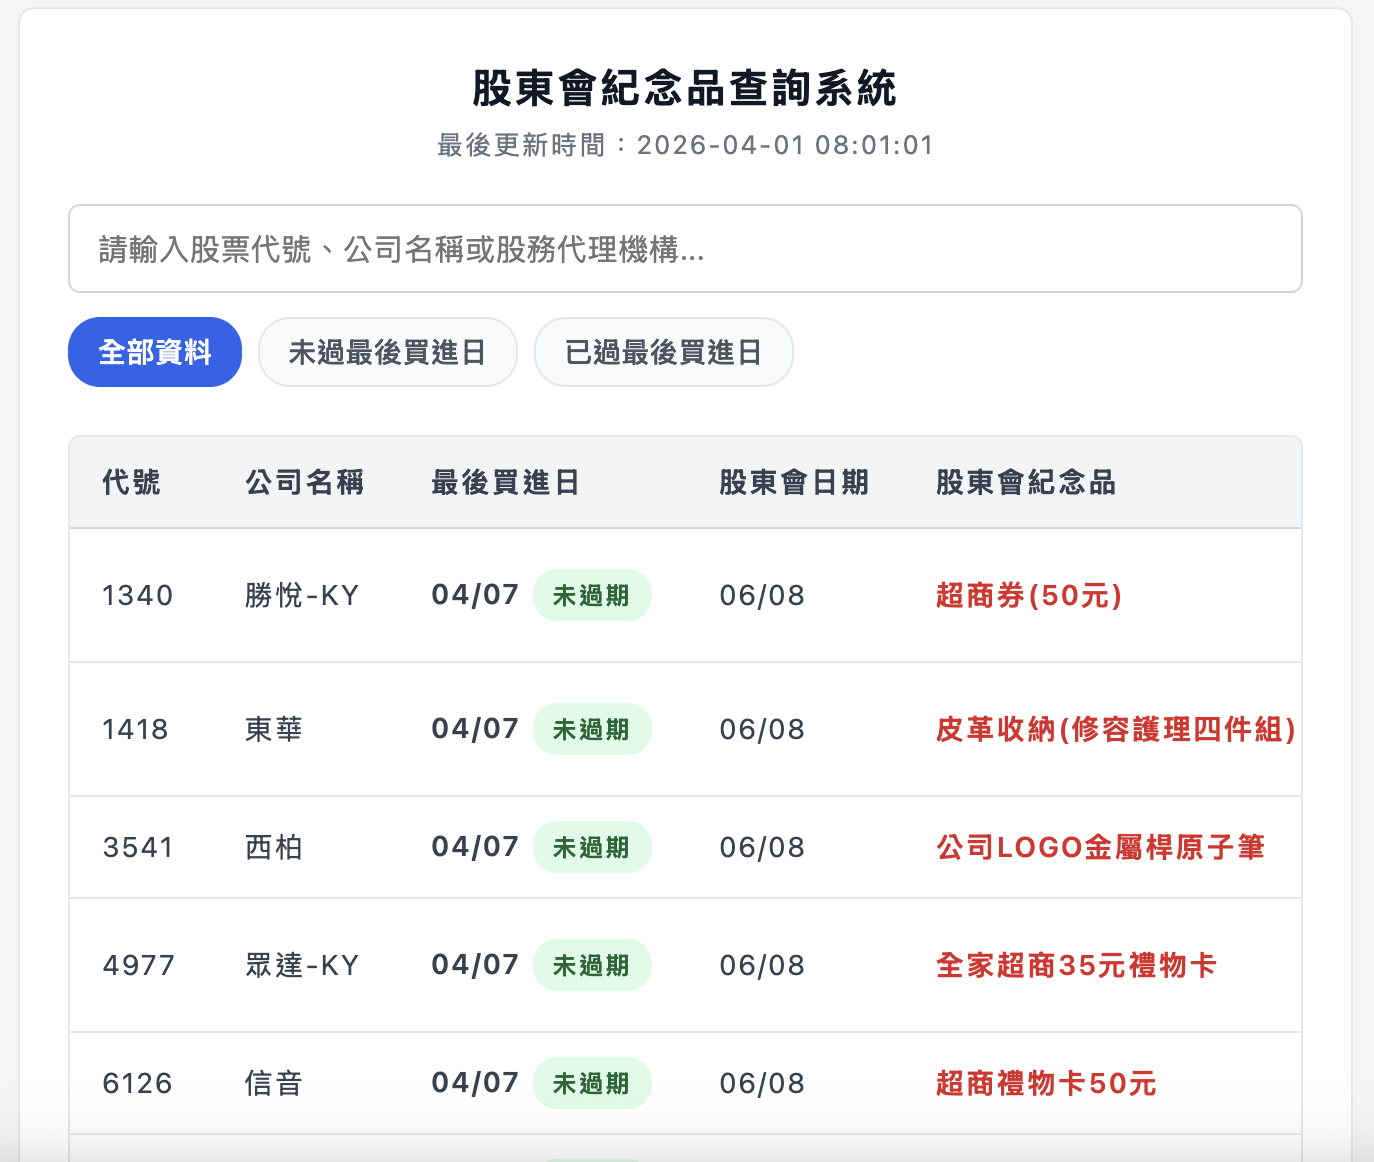Viewport: 1374px width, 1162px height.
Task: Click 06/08 meeting date in 4977 row
Action: click(762, 966)
